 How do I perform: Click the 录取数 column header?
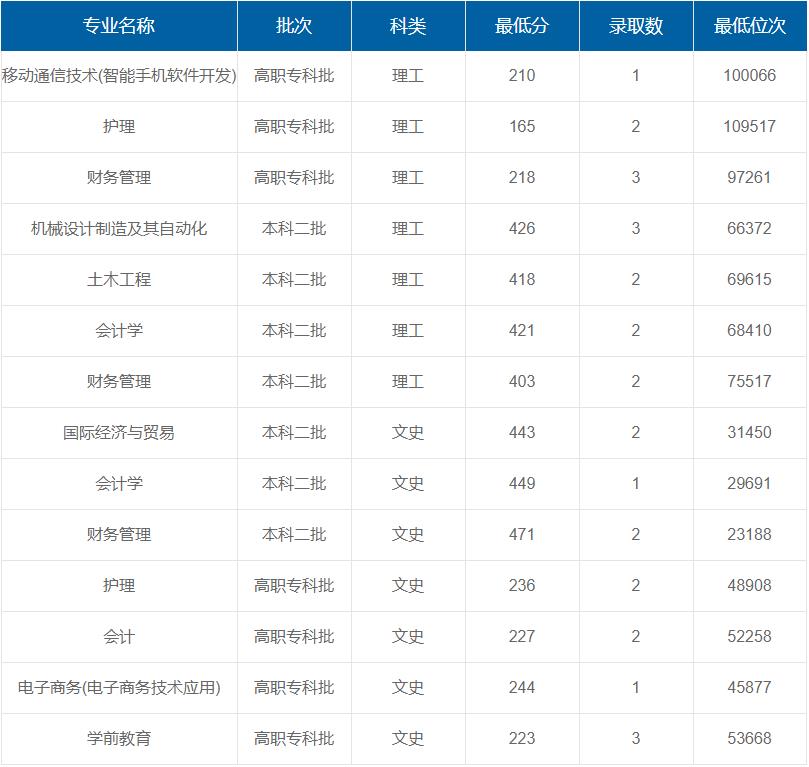pos(636,27)
